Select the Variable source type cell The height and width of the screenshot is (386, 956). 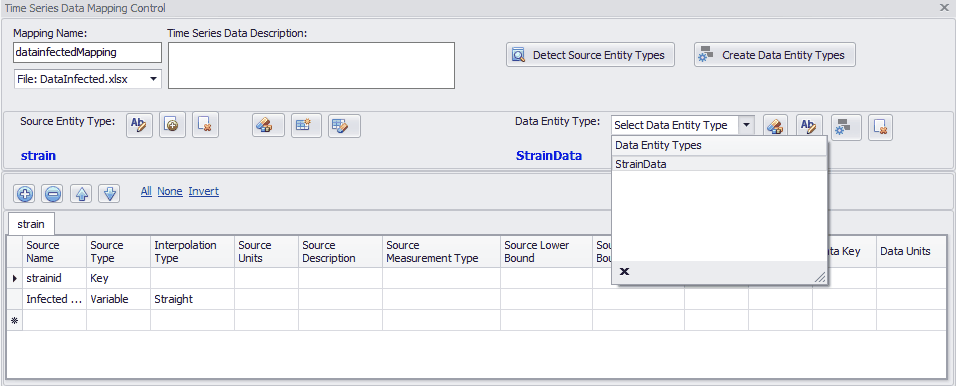[x=118, y=299]
